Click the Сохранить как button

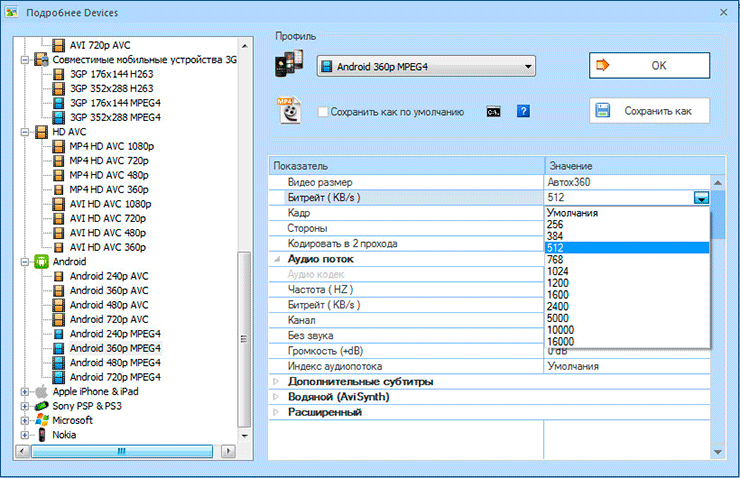649,111
